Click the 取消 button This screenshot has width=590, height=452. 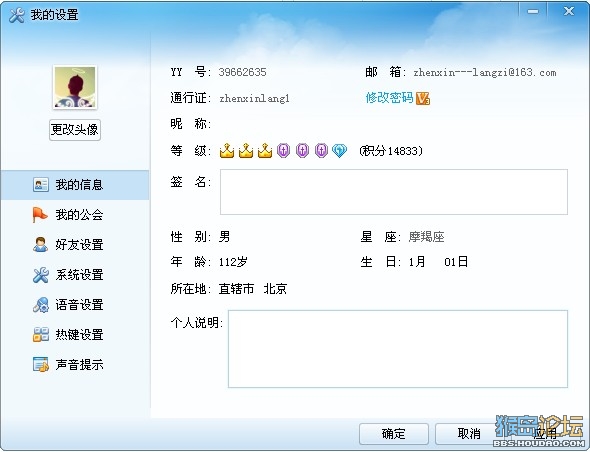coord(469,434)
